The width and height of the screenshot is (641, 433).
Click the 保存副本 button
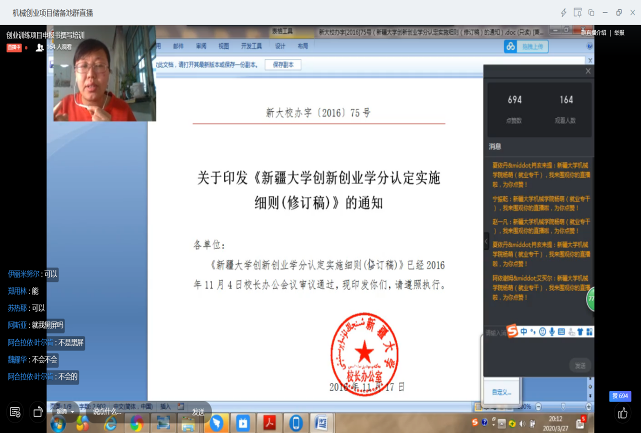coord(283,65)
